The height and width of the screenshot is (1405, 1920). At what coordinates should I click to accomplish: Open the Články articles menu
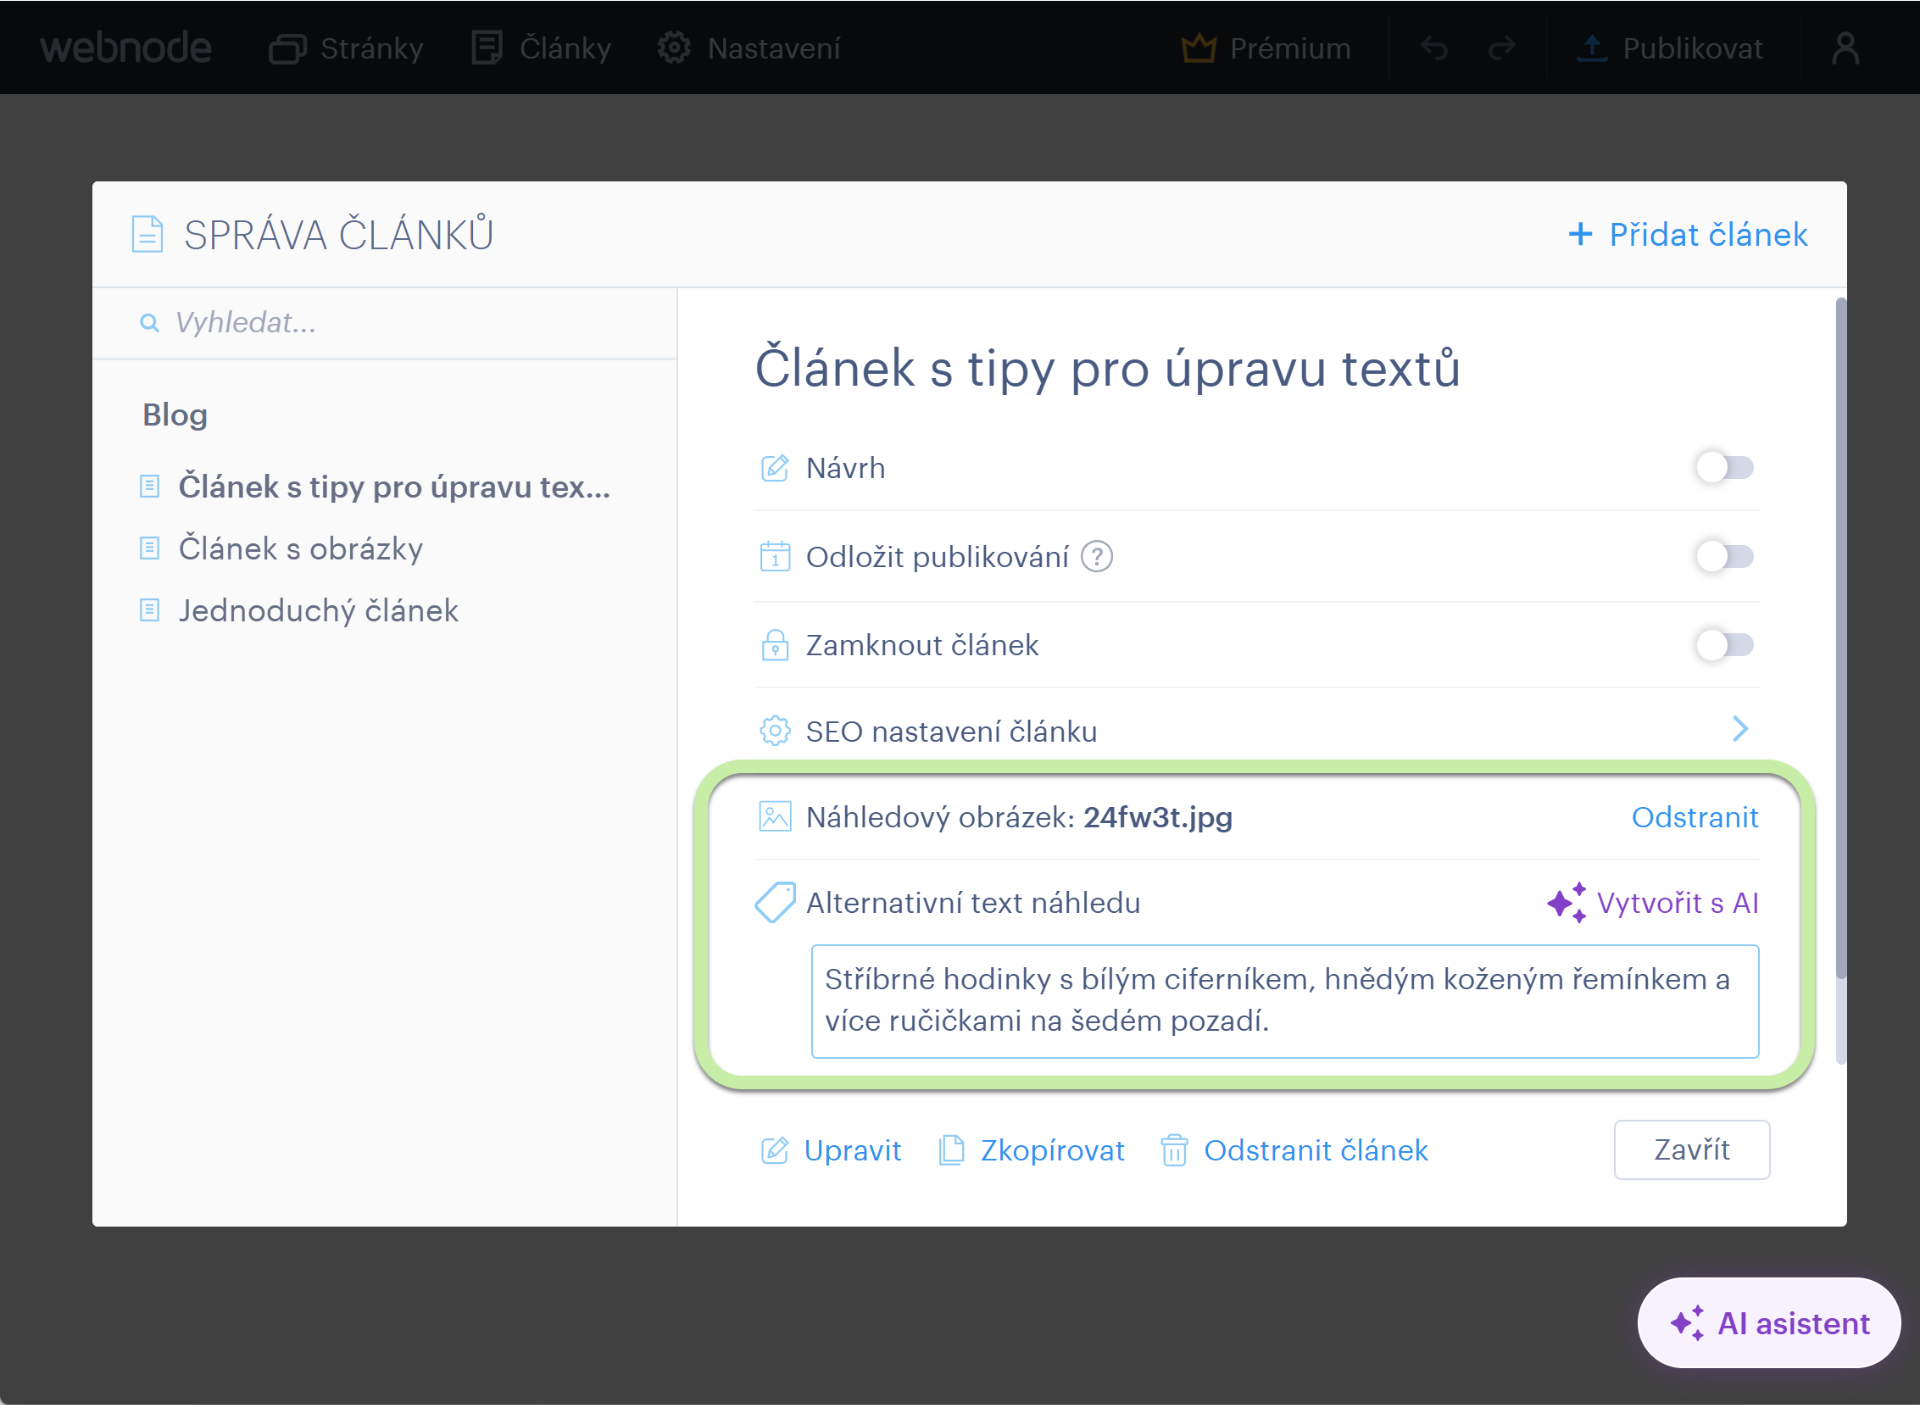[x=541, y=48]
